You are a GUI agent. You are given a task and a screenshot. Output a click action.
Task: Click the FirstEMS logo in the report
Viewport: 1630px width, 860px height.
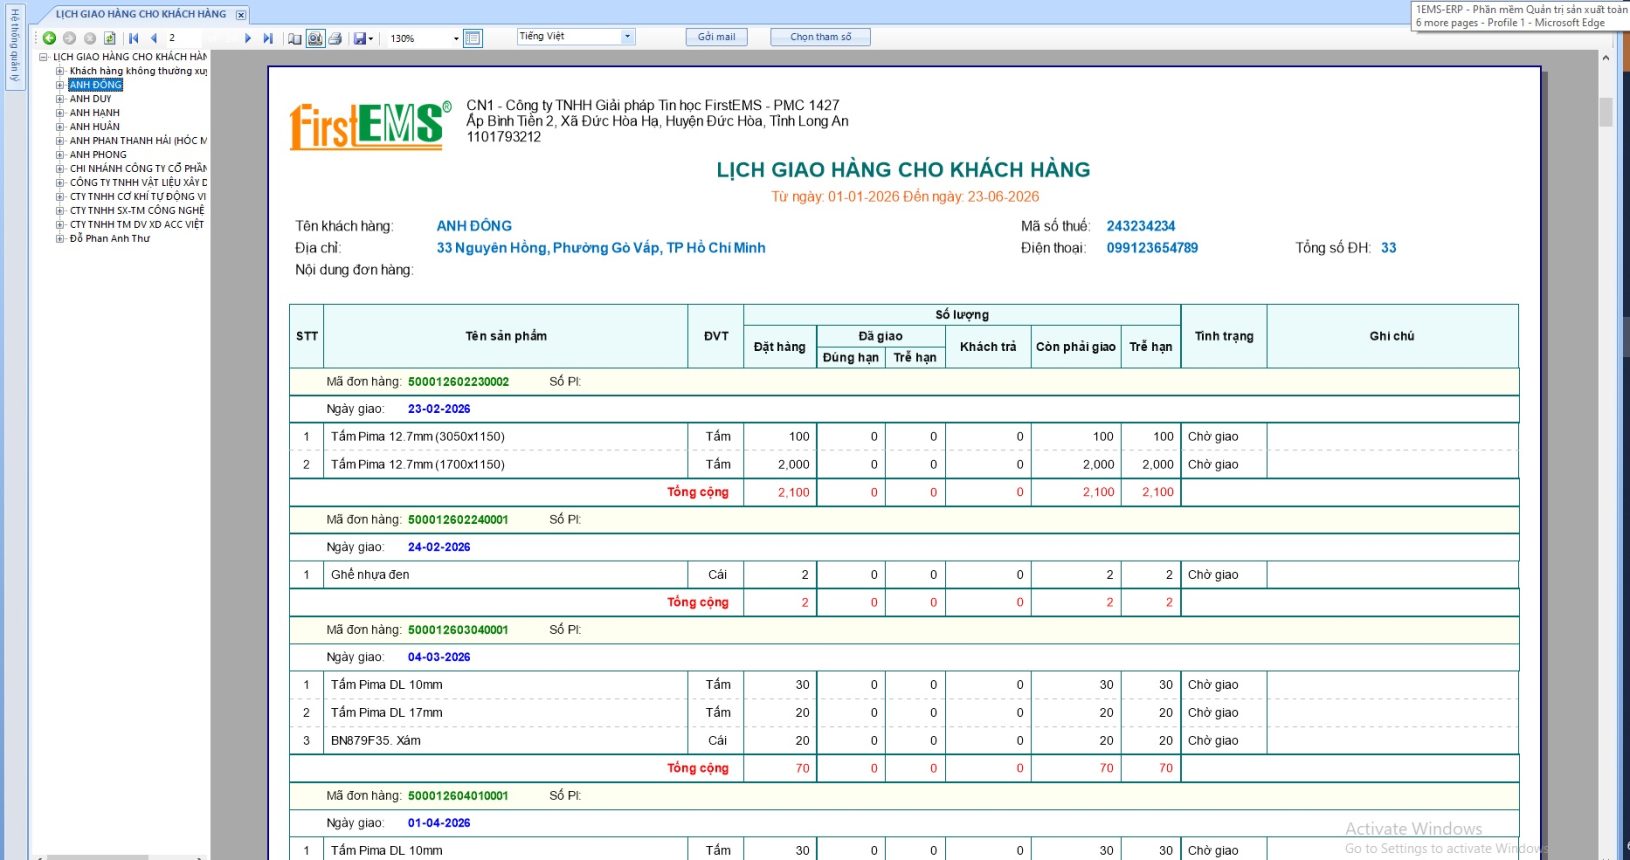[370, 126]
